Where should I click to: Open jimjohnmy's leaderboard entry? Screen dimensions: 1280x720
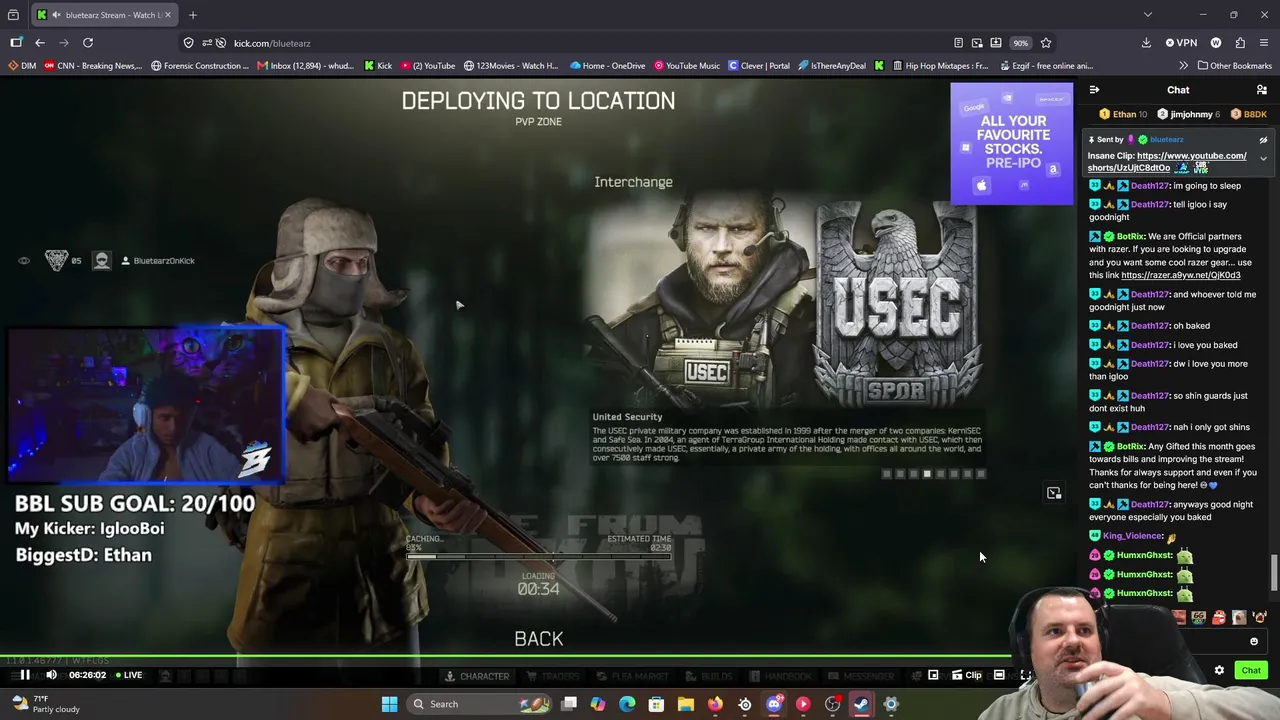[1186, 114]
